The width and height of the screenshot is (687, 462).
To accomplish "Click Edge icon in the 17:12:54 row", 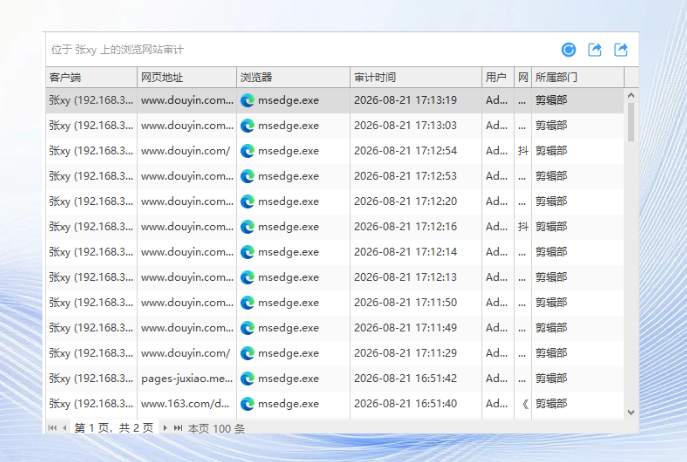I will [248, 151].
